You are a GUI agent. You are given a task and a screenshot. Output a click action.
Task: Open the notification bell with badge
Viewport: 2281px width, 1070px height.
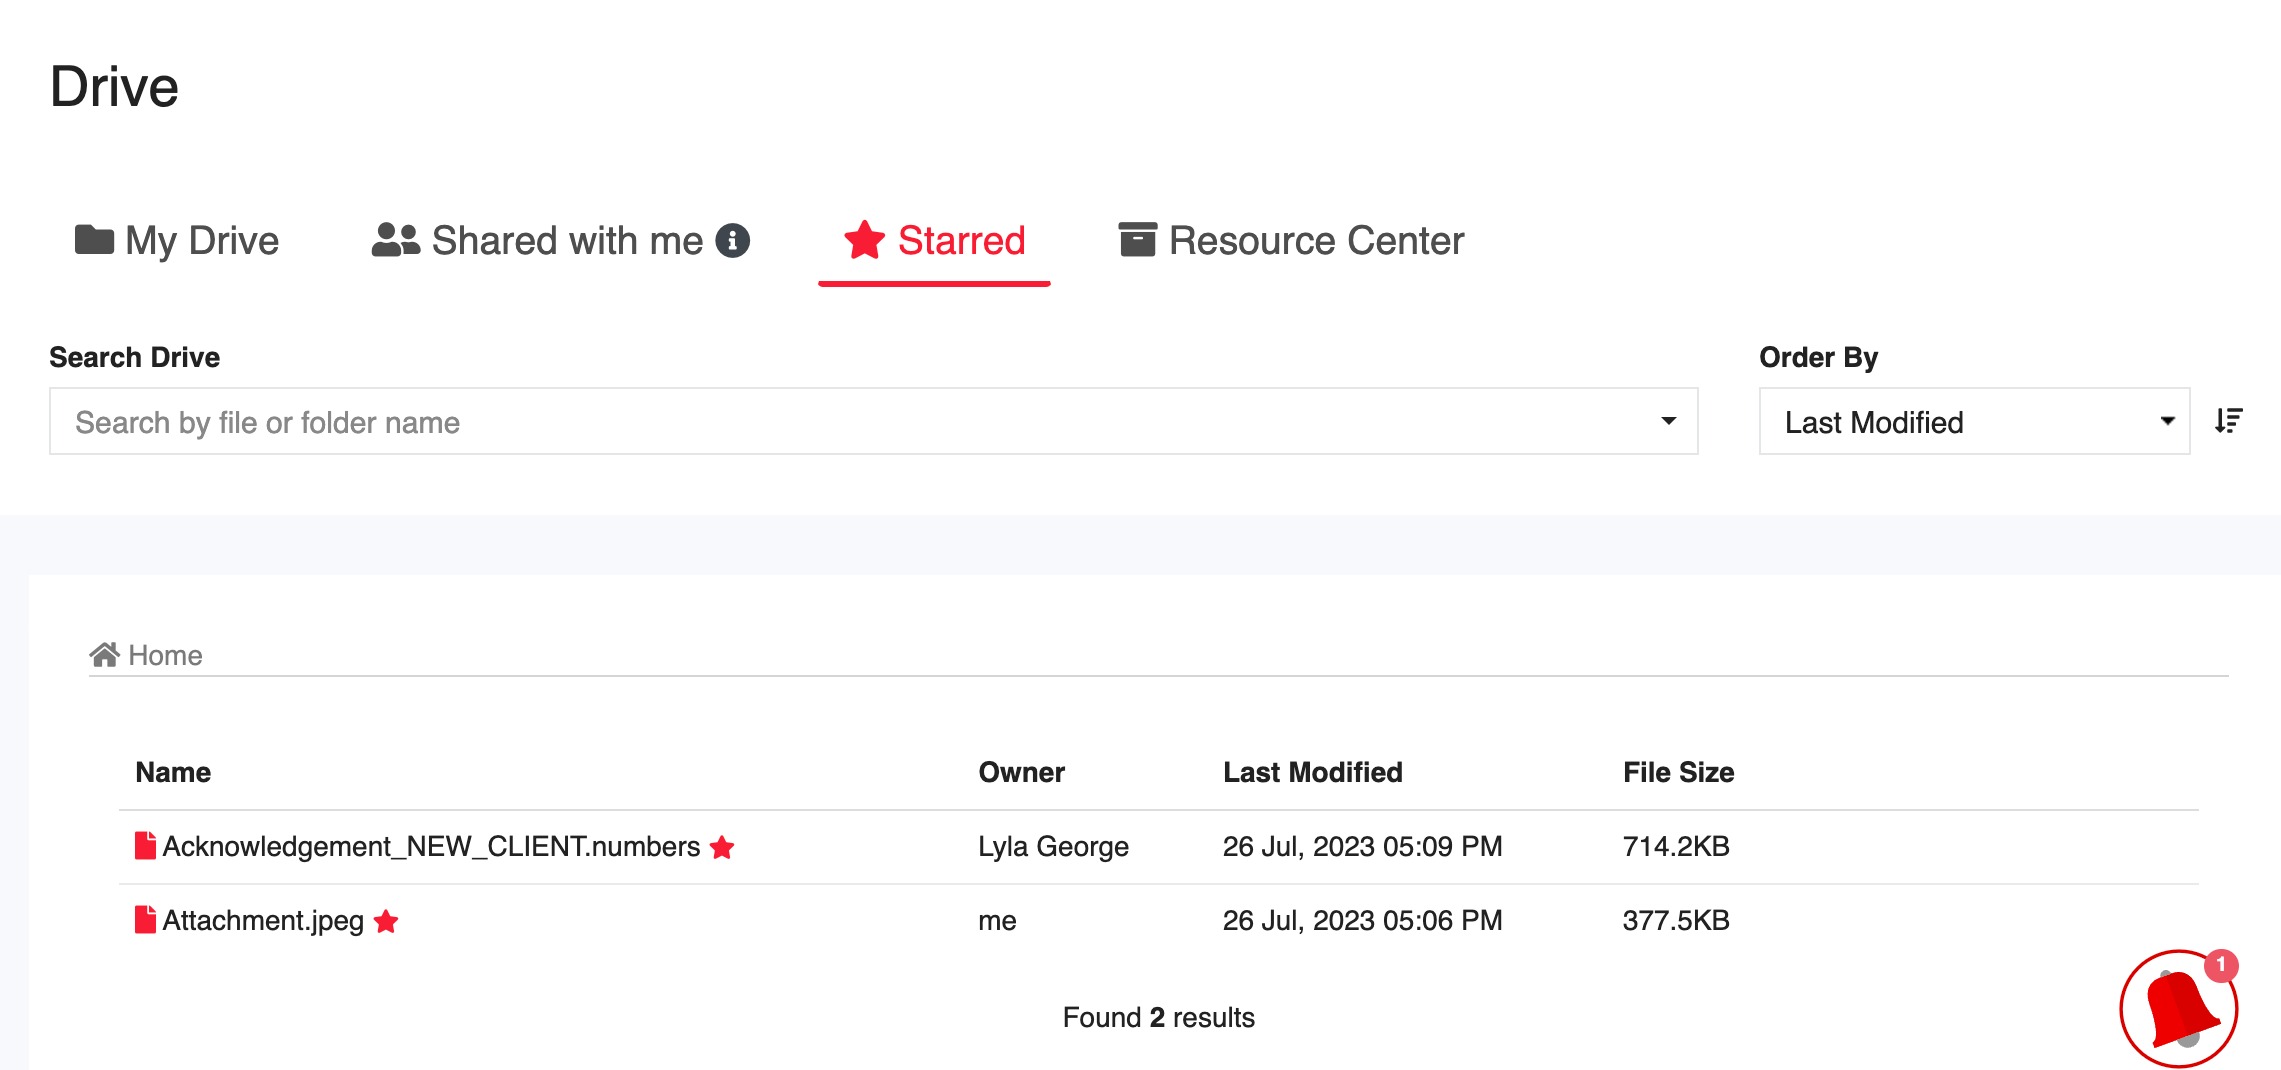coord(2179,1009)
